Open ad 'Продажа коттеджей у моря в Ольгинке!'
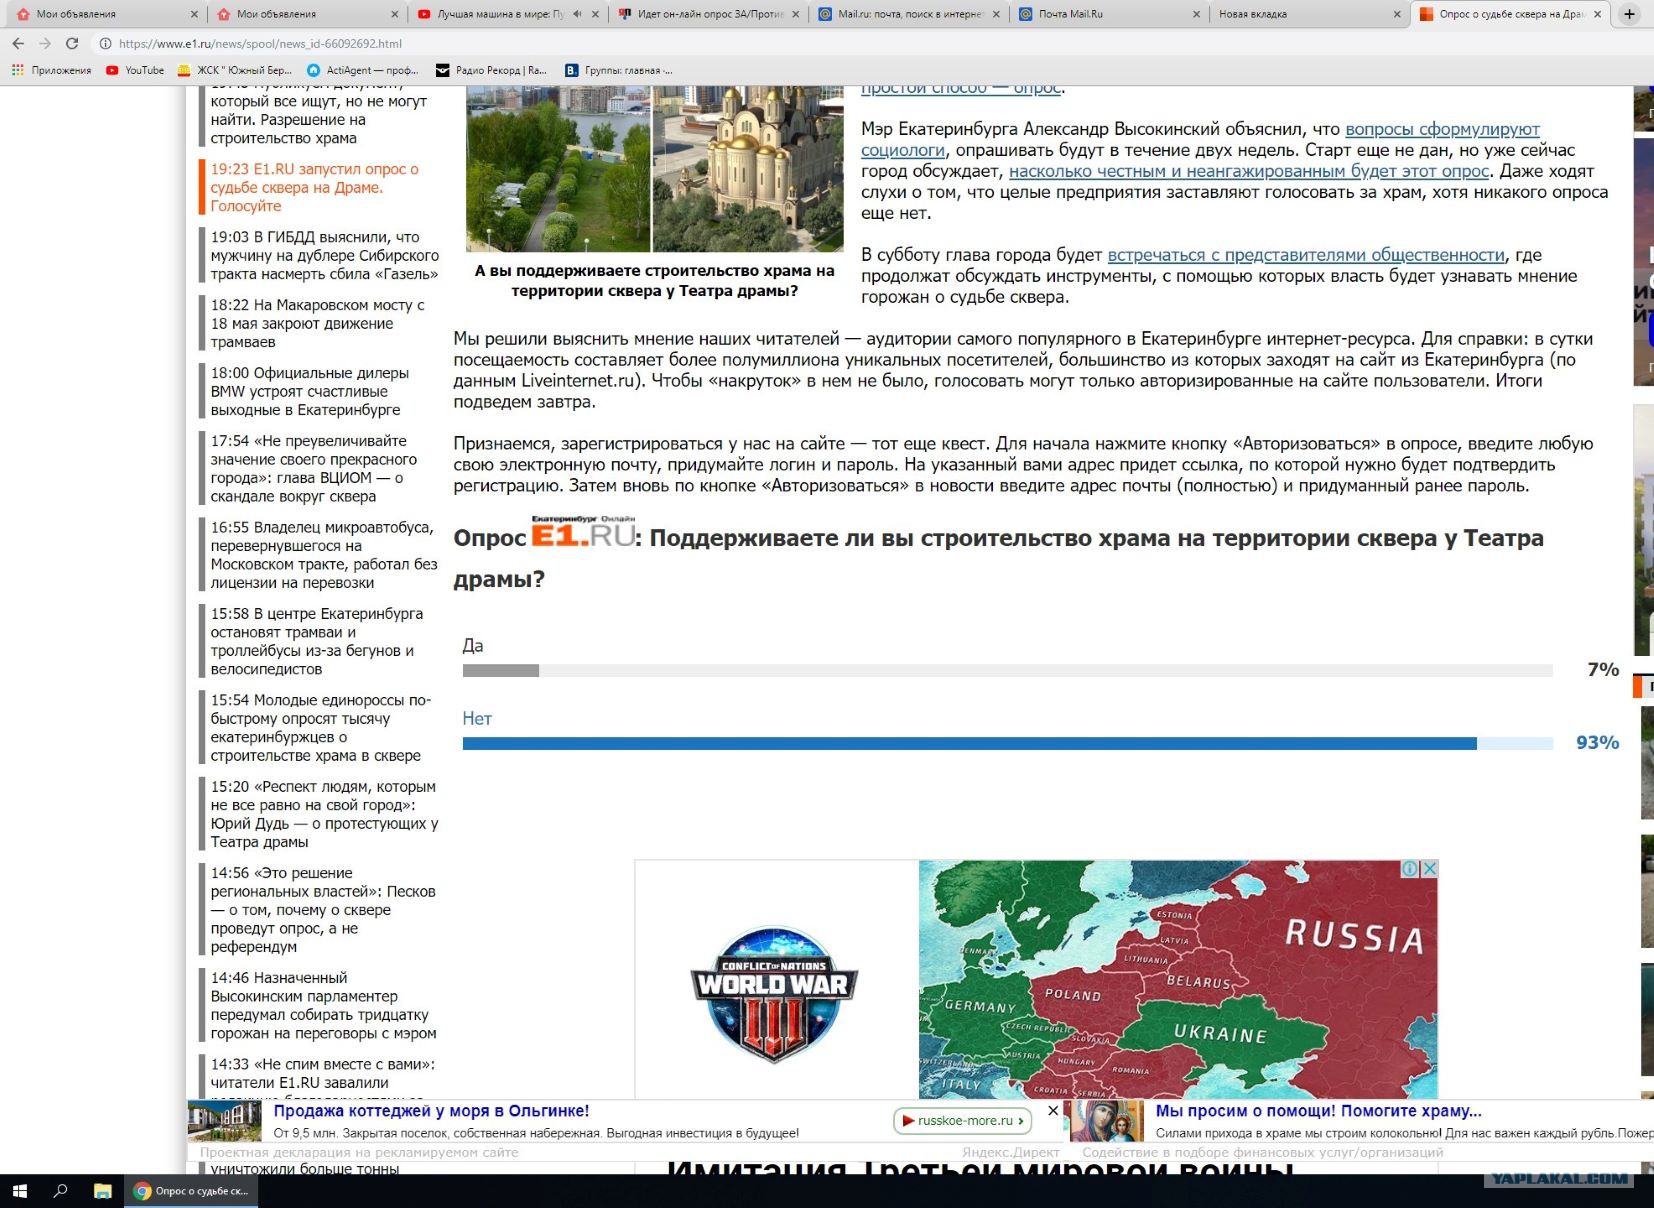The height and width of the screenshot is (1208, 1654). tap(431, 1111)
